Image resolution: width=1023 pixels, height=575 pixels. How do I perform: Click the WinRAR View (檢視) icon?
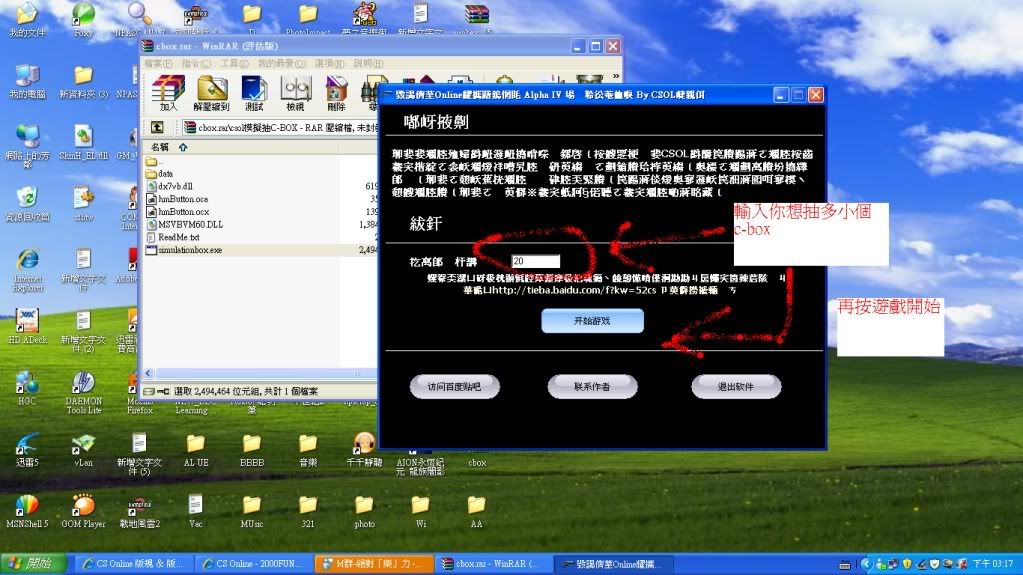(295, 92)
